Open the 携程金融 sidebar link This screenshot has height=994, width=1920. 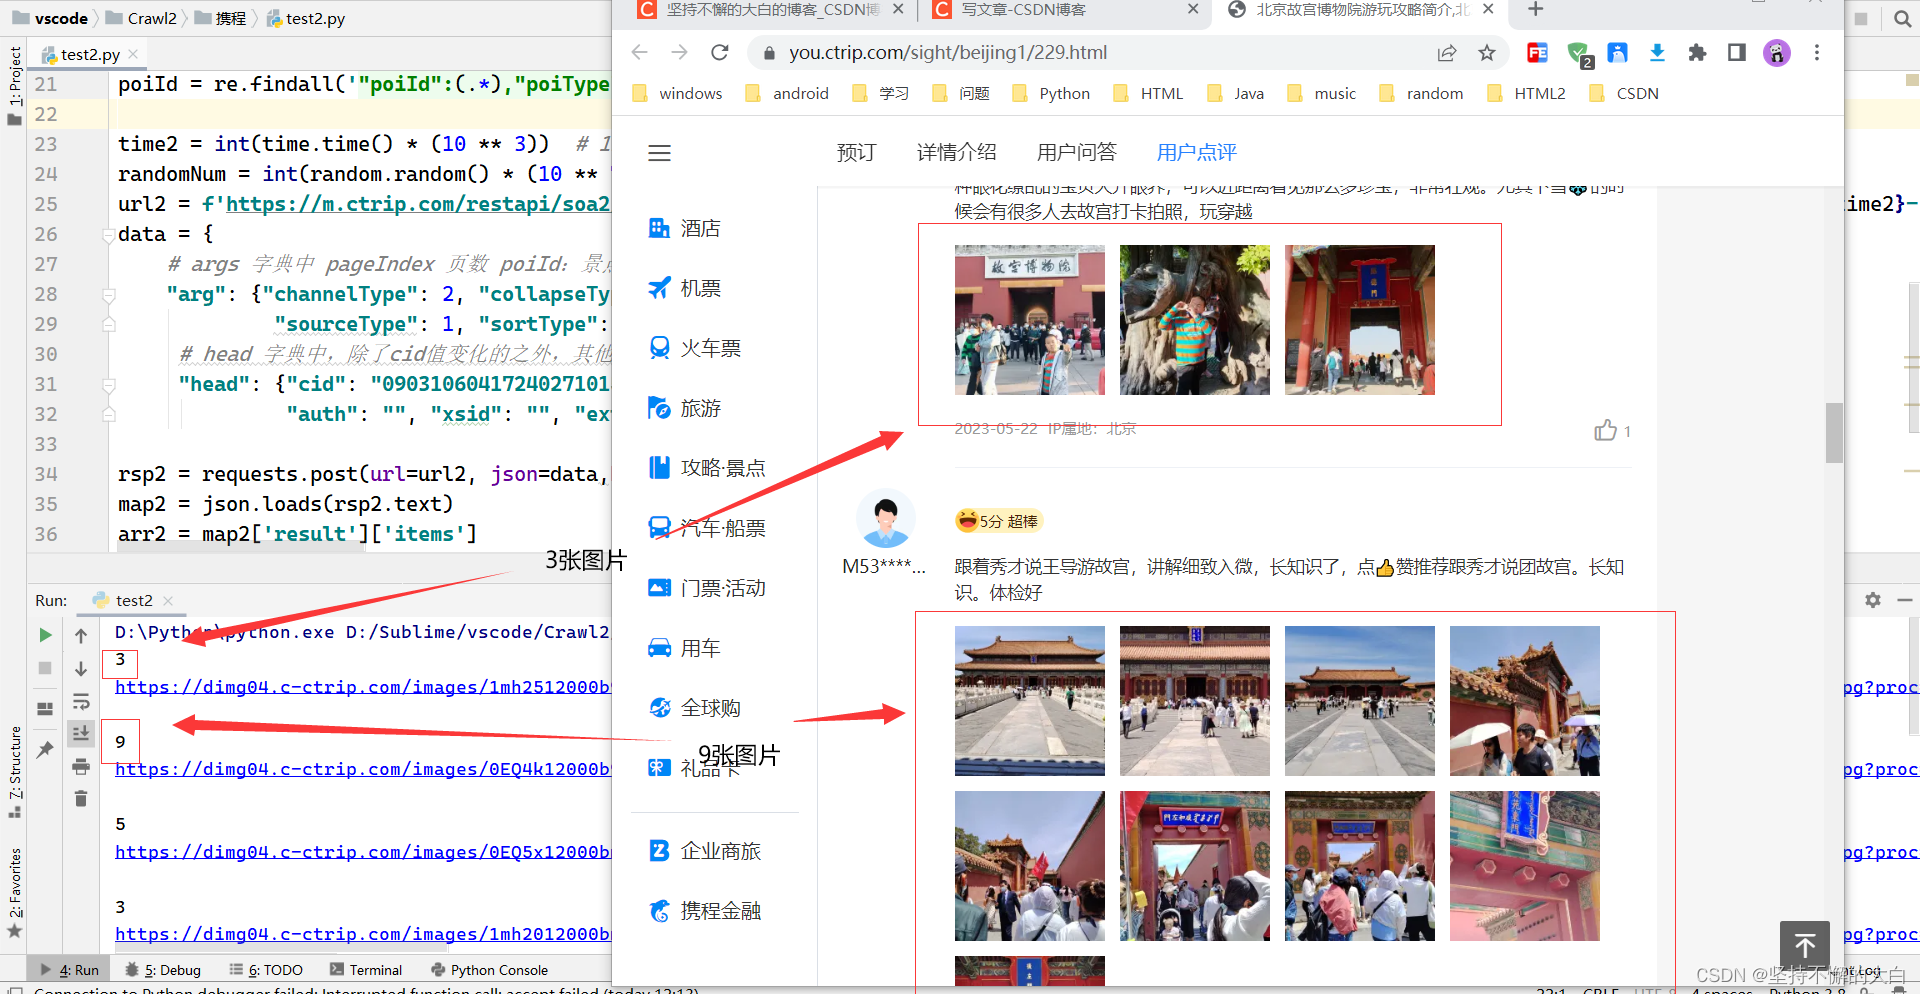tap(705, 911)
